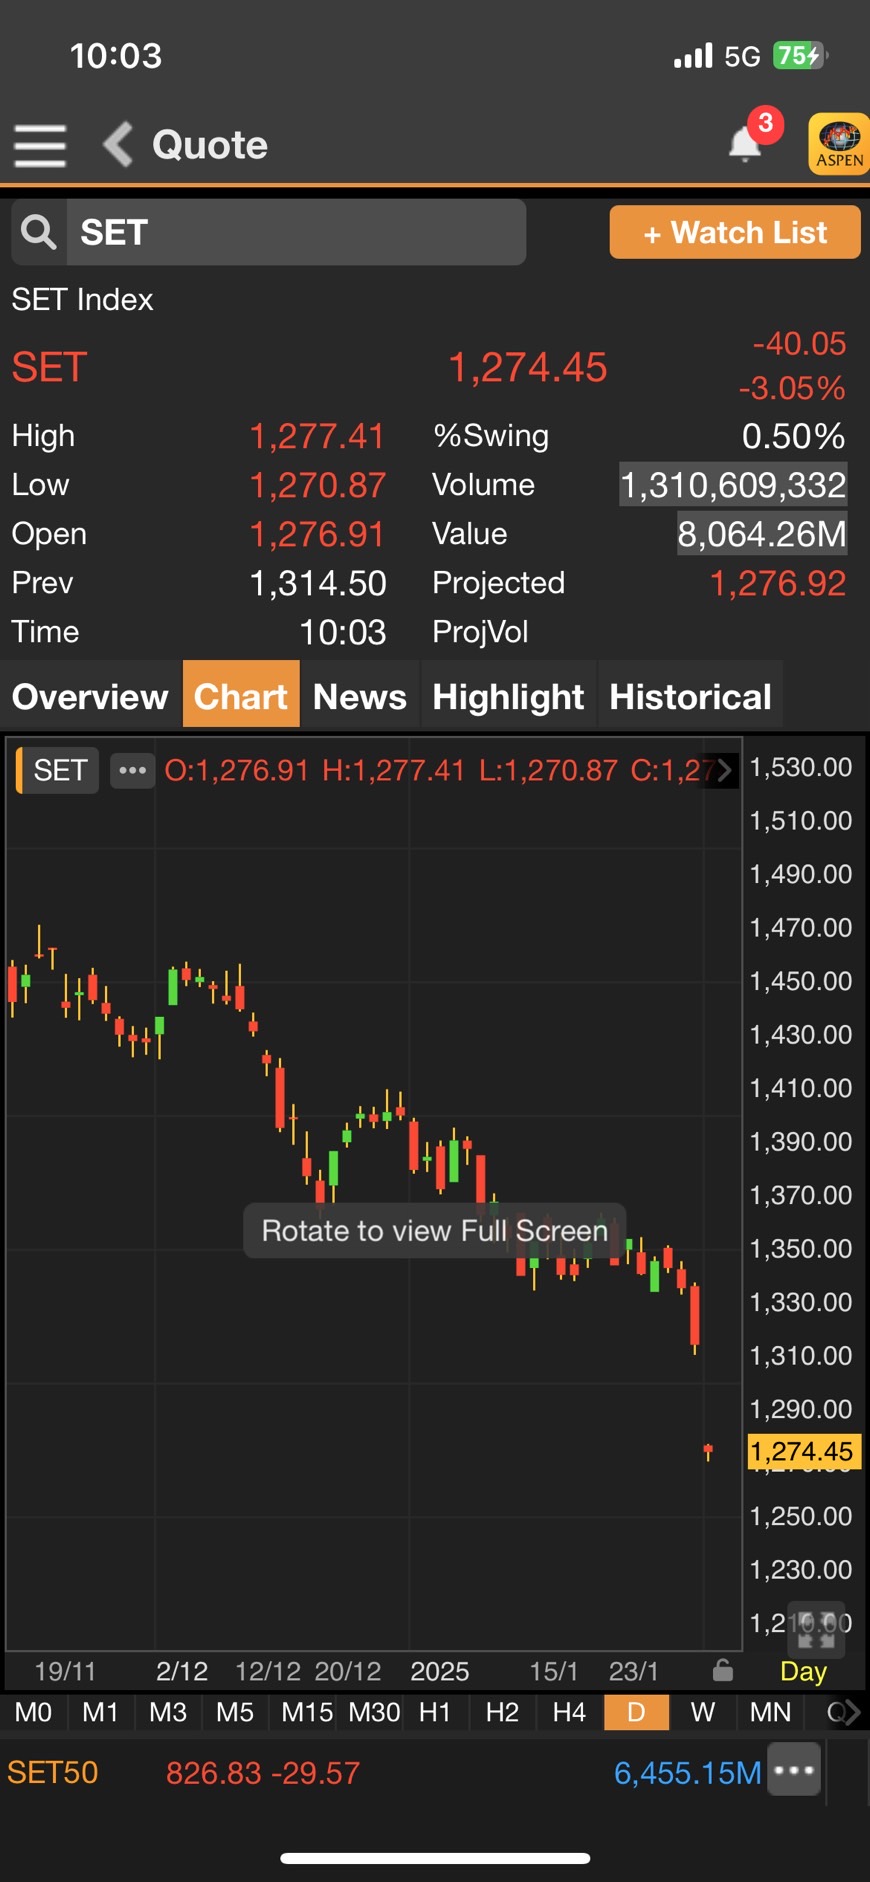
Task: Focus the SET symbol search field
Action: 296,232
